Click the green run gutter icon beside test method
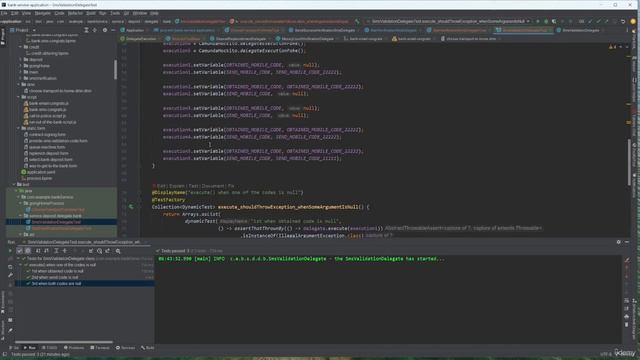 tap(131, 207)
